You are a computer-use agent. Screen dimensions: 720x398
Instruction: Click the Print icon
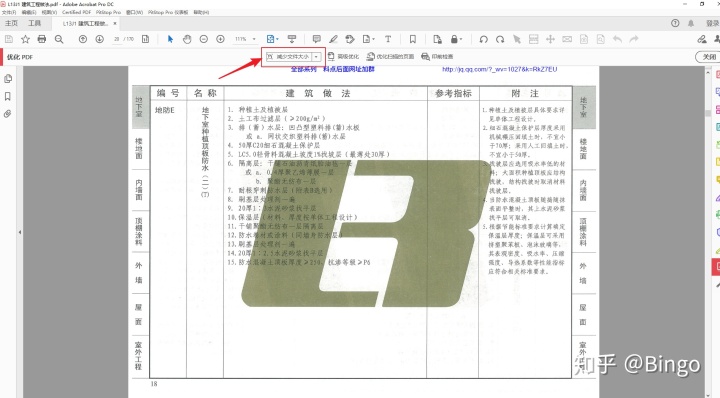42,39
